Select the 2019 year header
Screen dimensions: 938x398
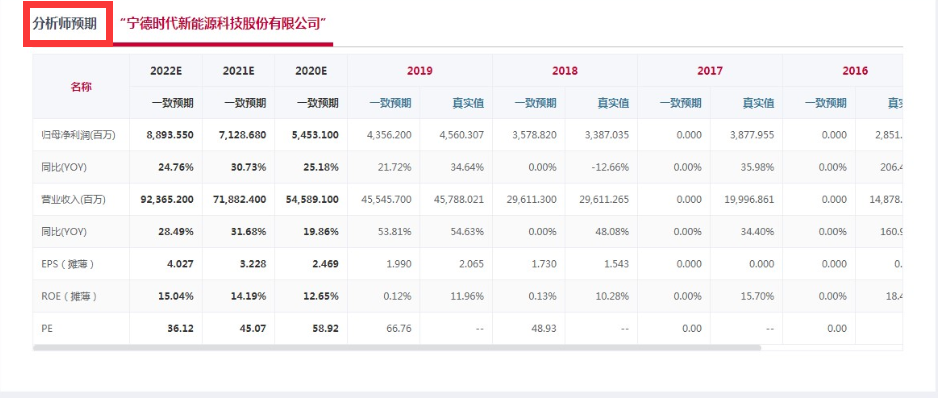point(420,71)
